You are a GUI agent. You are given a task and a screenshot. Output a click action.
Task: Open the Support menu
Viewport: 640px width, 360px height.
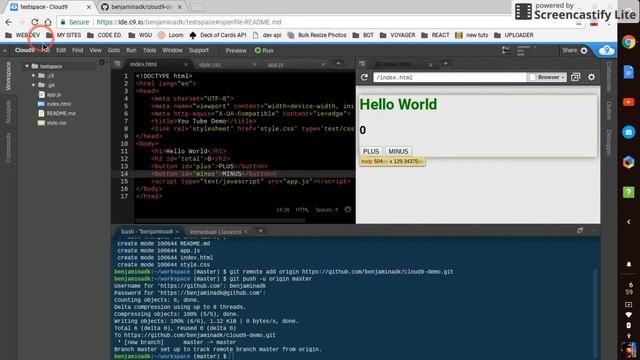pos(199,50)
